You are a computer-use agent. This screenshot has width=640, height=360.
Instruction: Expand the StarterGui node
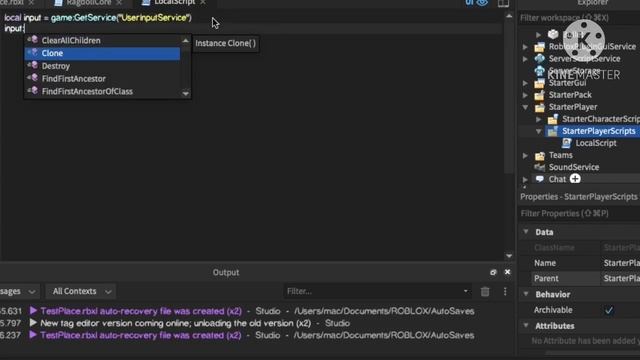click(x=525, y=83)
